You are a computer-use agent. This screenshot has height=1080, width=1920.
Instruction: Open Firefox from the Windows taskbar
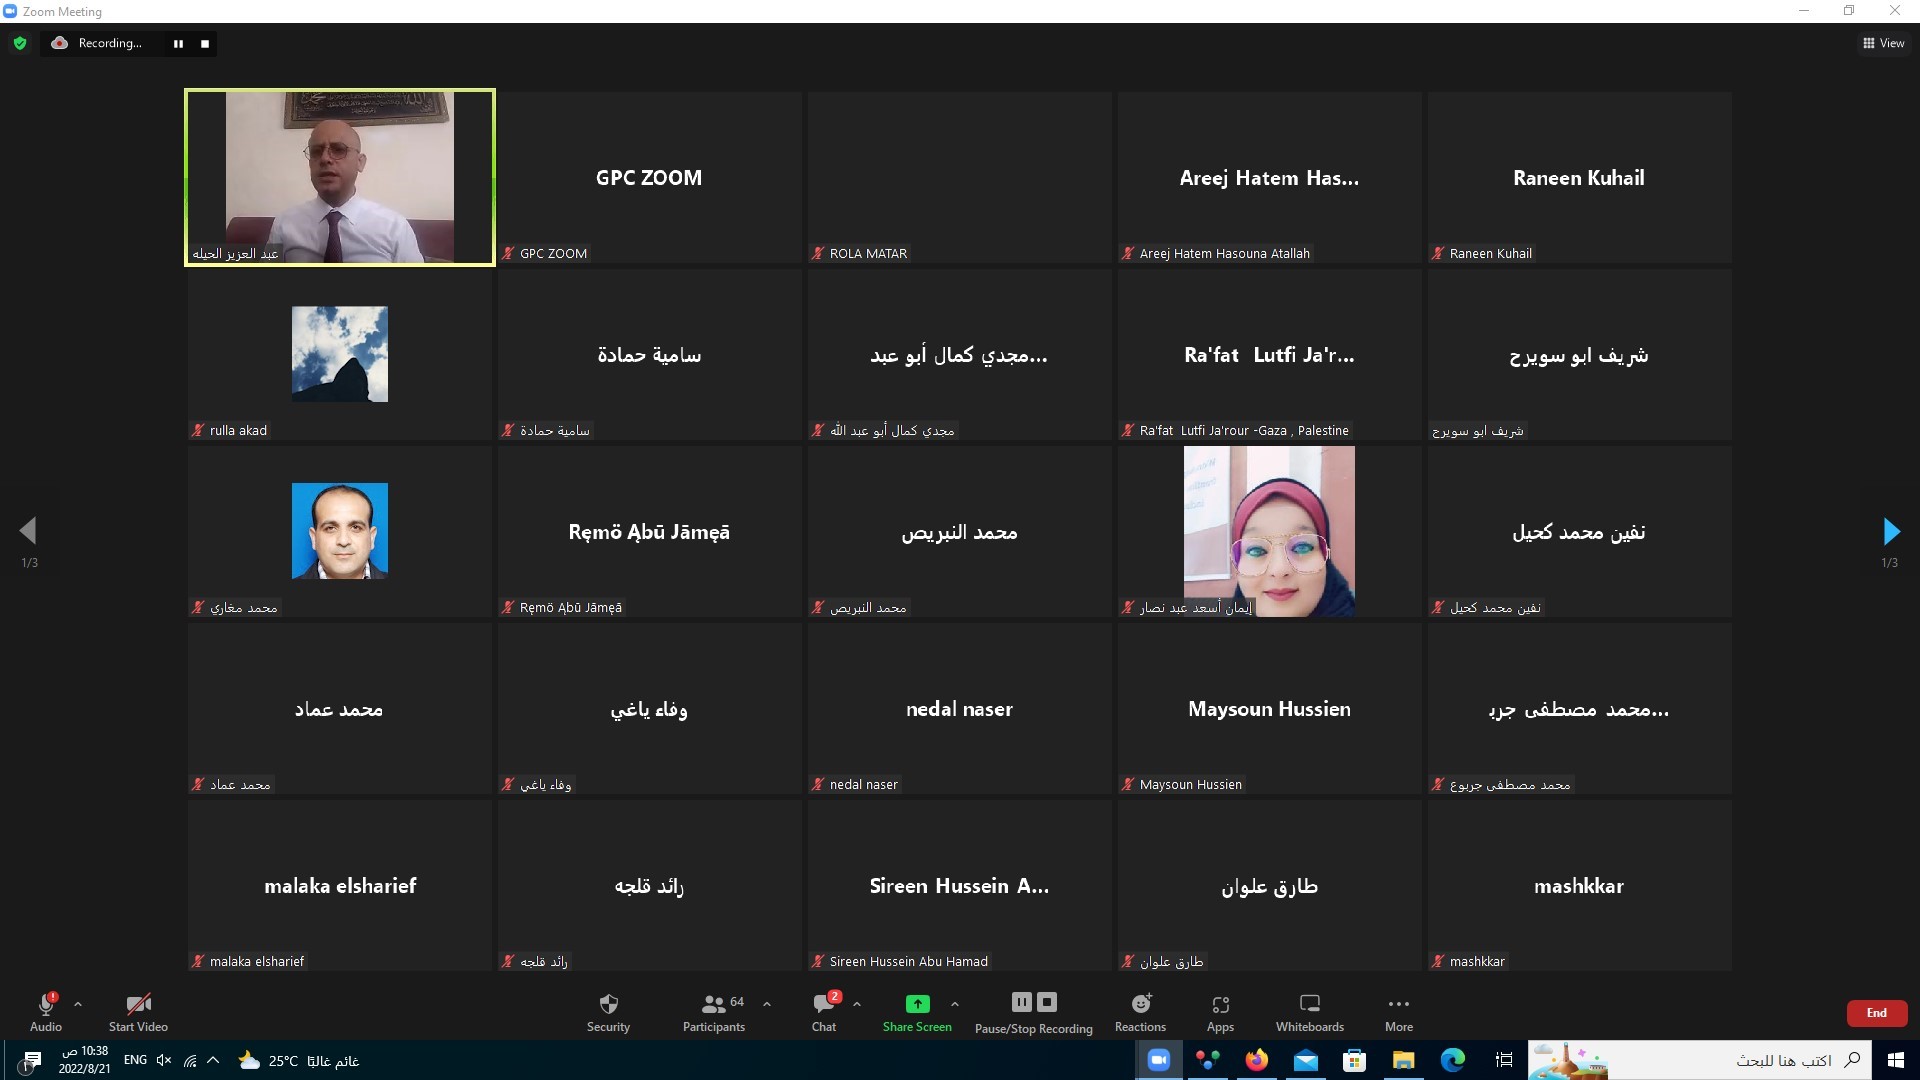point(1256,1060)
